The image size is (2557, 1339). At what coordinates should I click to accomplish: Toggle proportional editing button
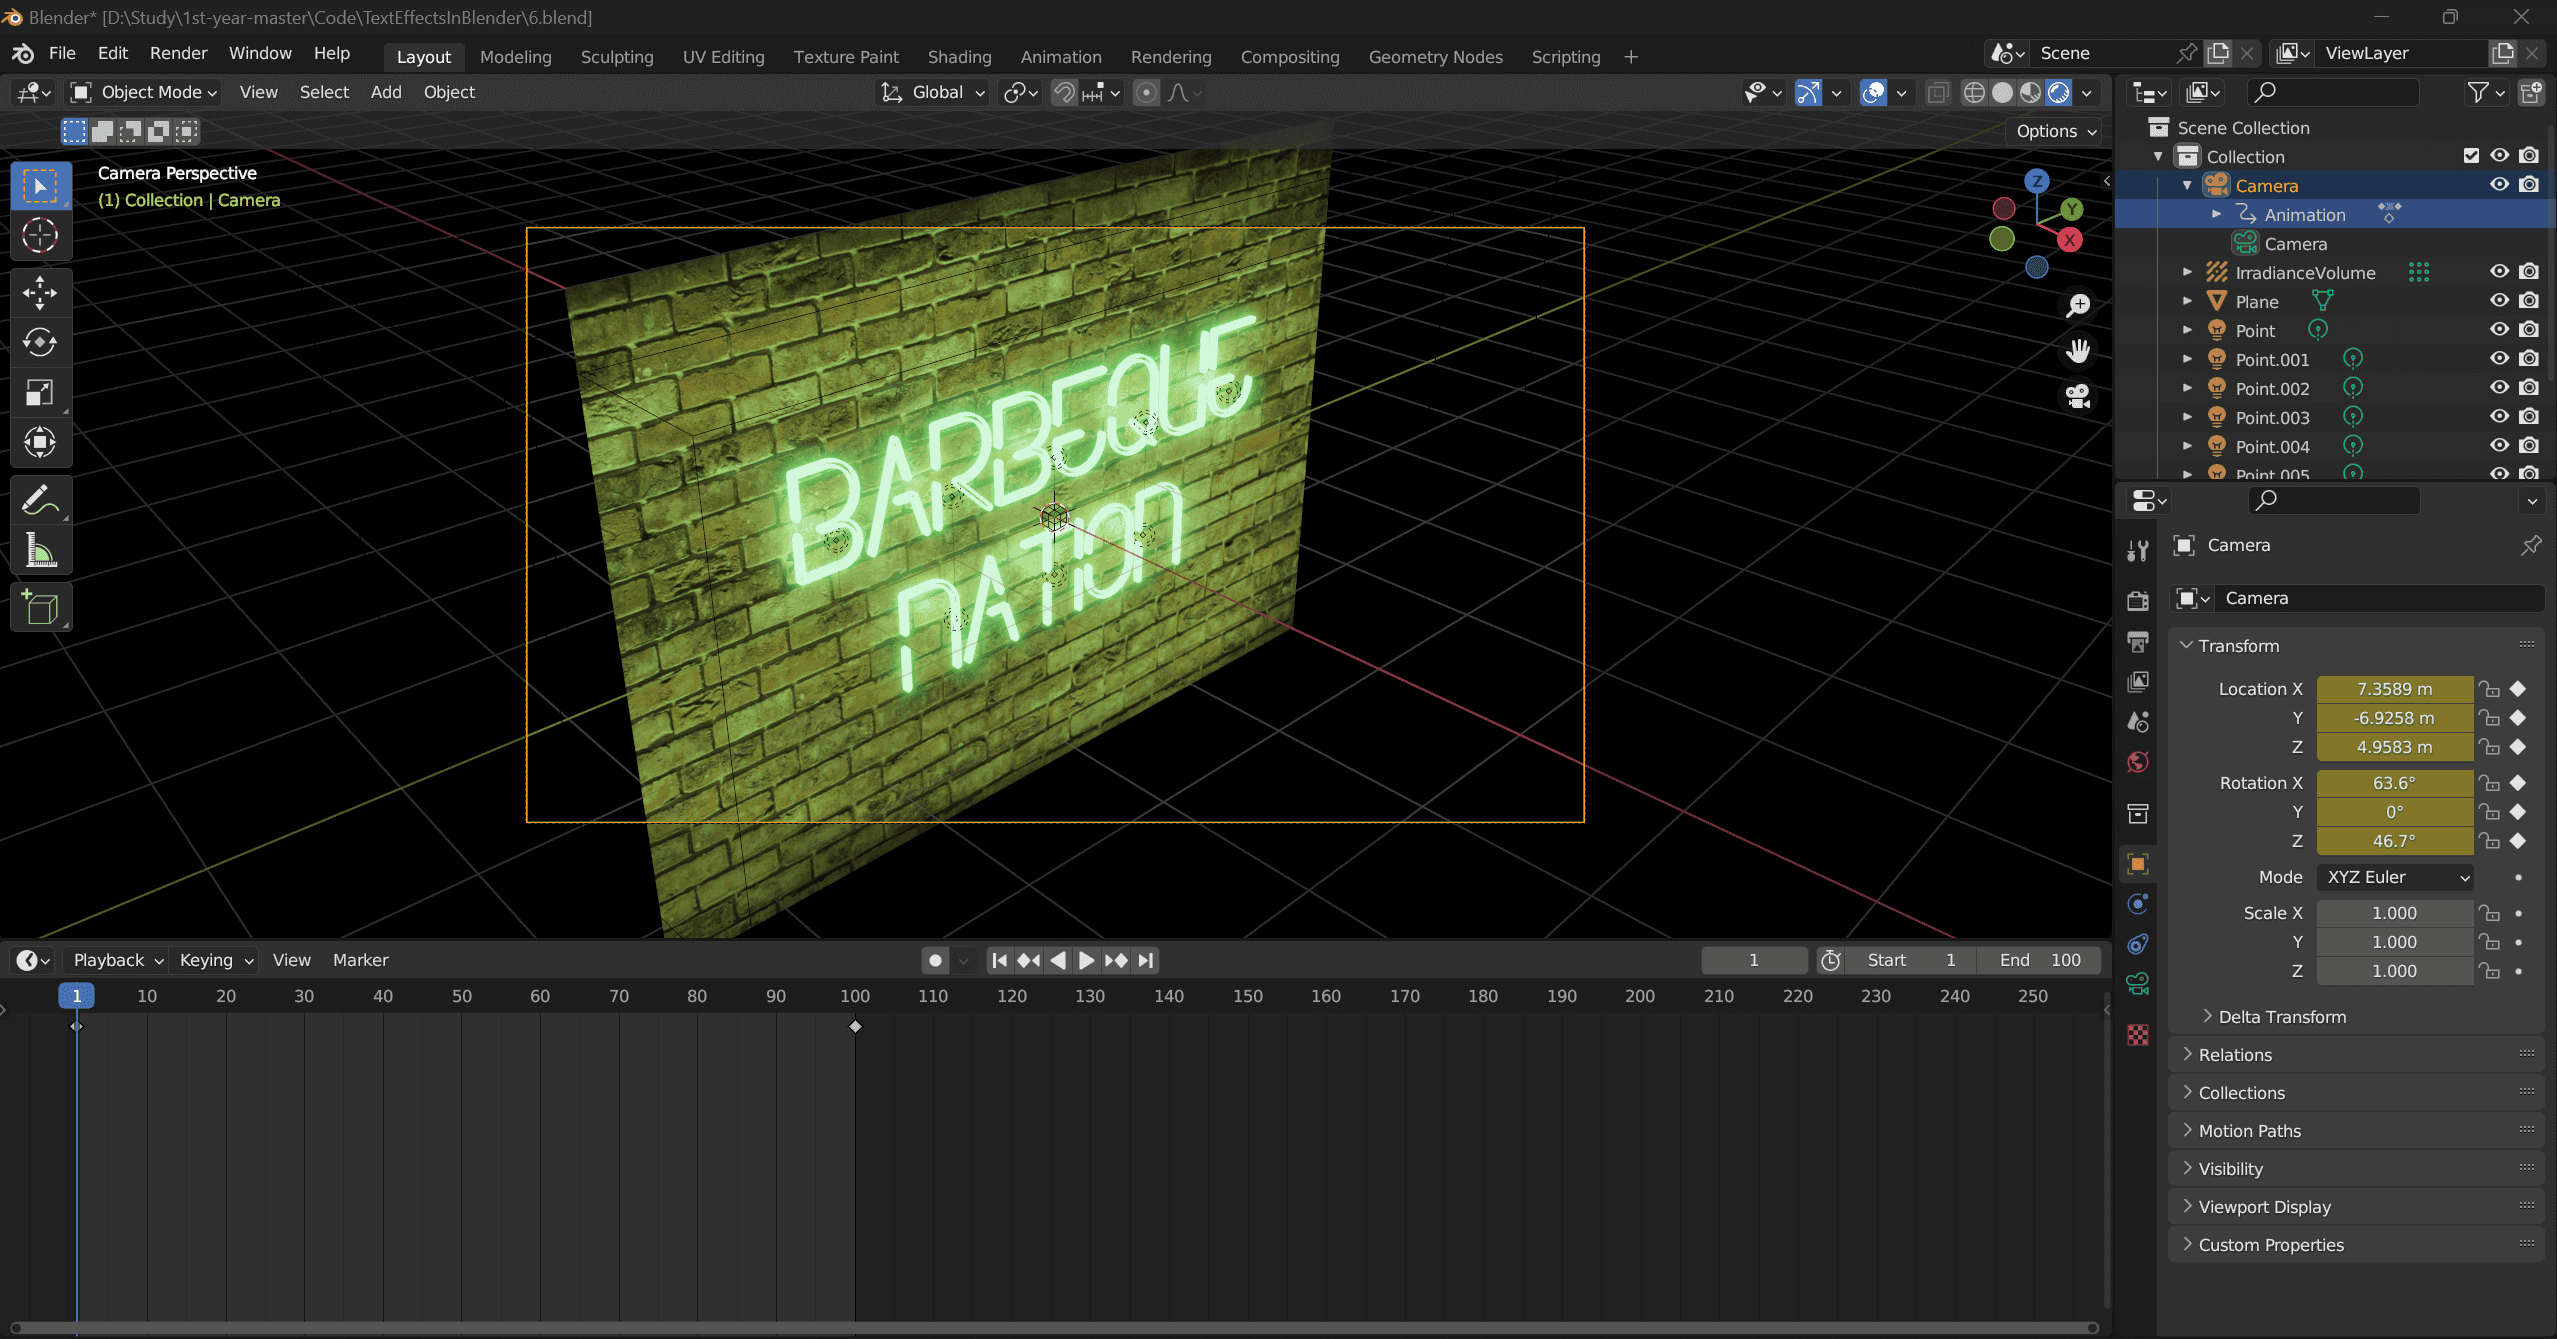pyautogui.click(x=1147, y=93)
